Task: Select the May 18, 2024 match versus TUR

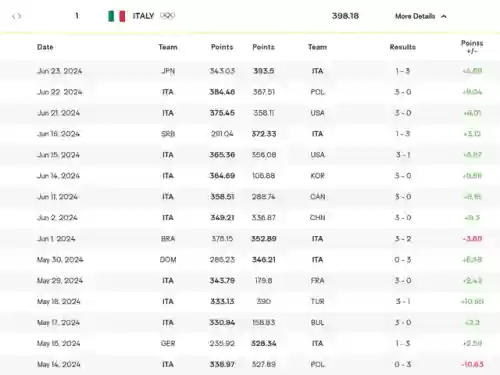Action: point(250,301)
